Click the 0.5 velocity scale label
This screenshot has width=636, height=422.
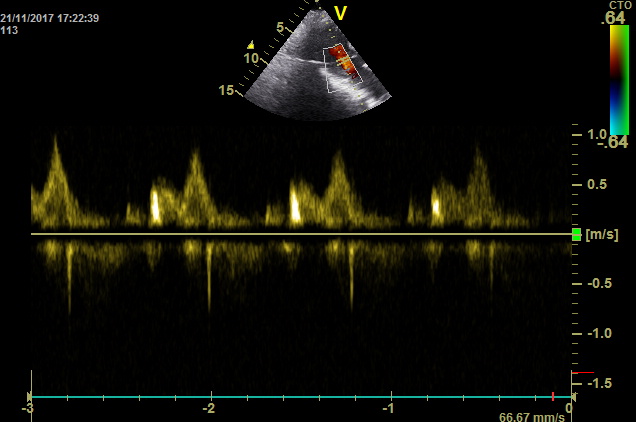pos(597,184)
